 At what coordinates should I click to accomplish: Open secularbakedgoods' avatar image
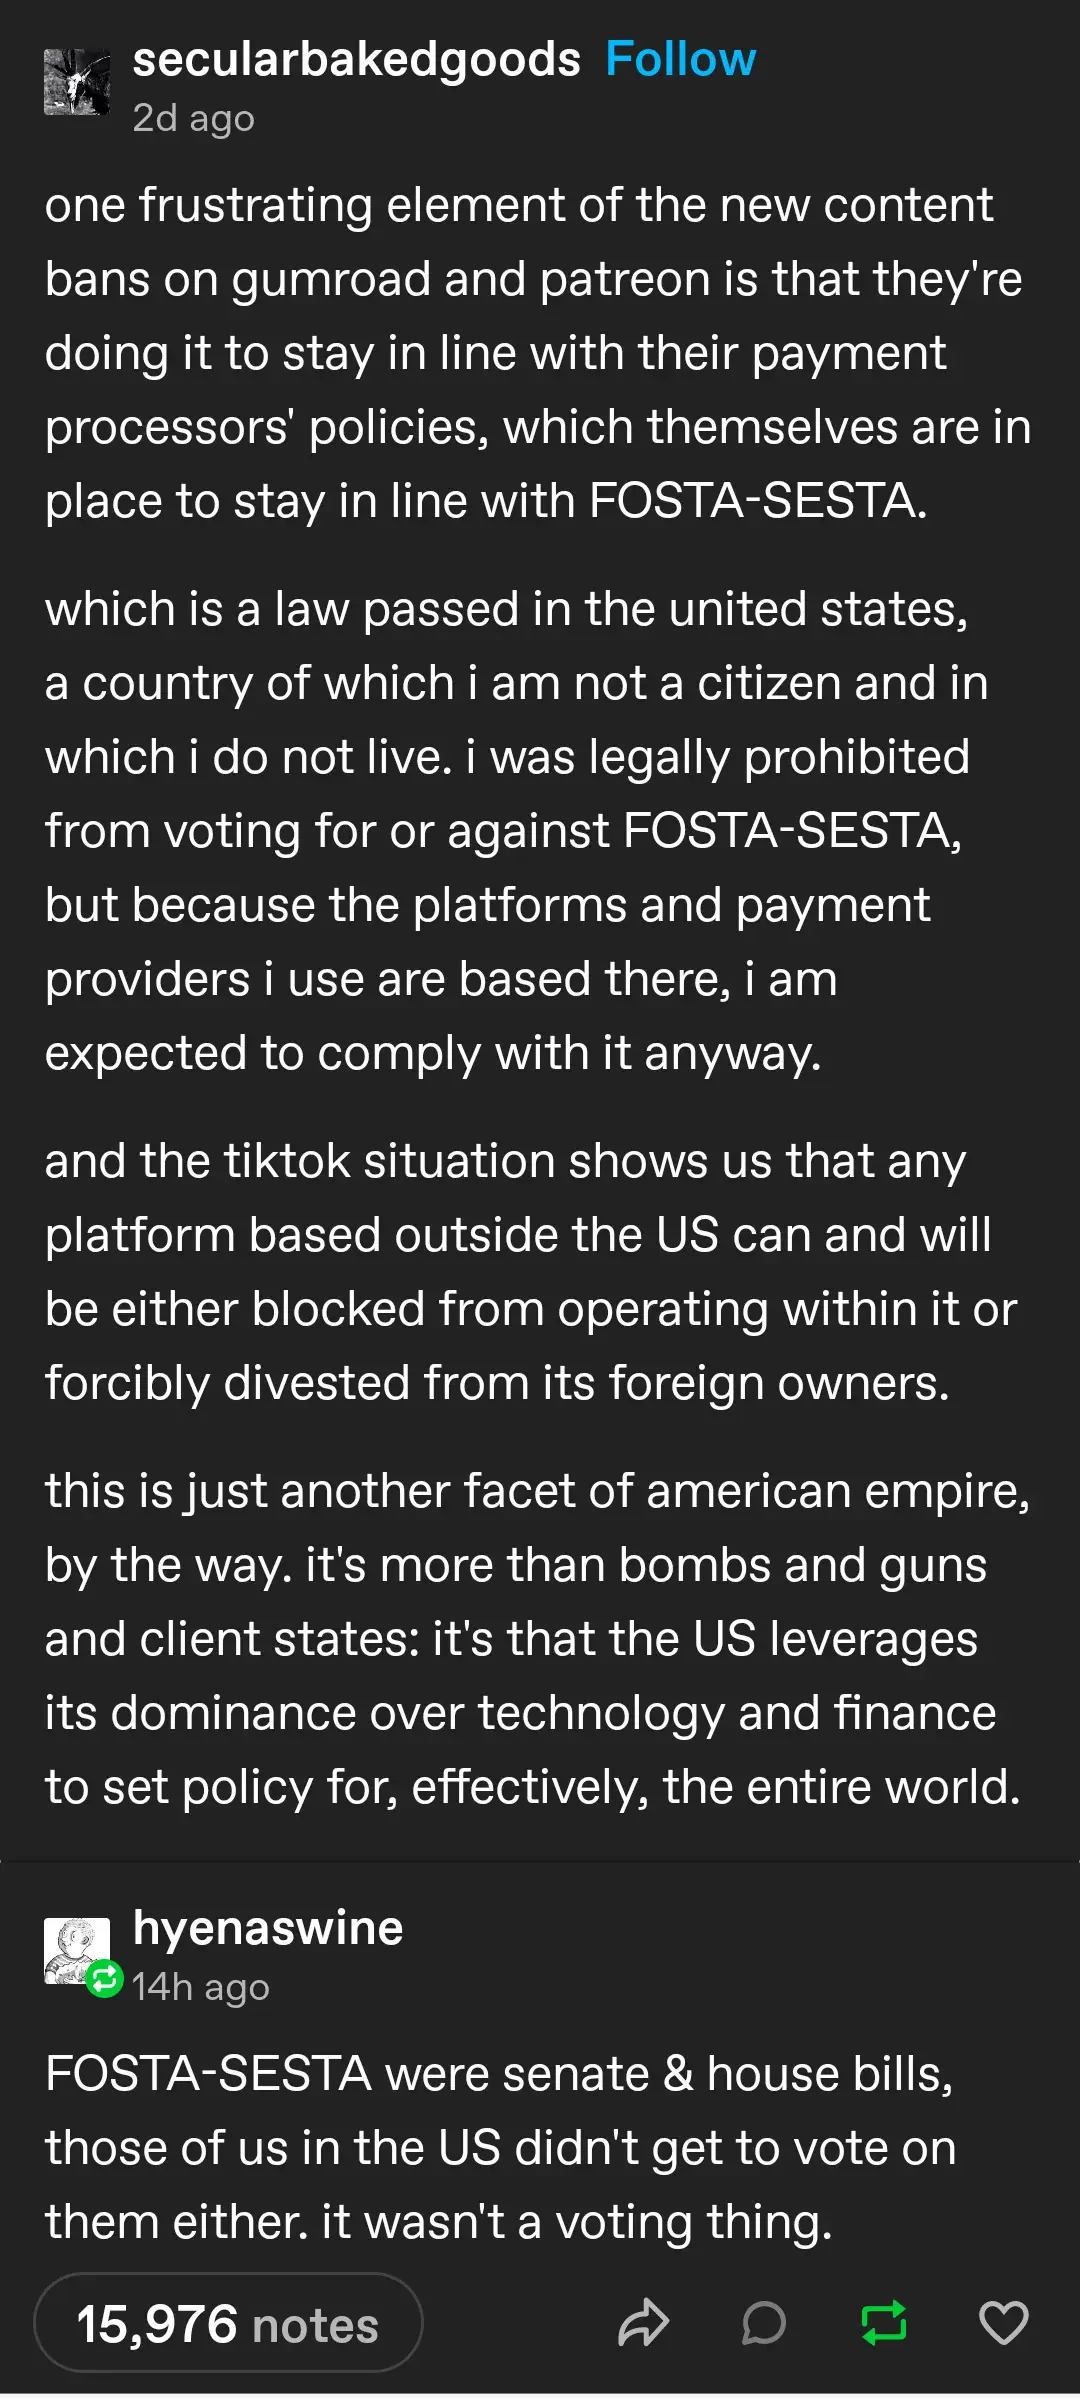coord(77,83)
